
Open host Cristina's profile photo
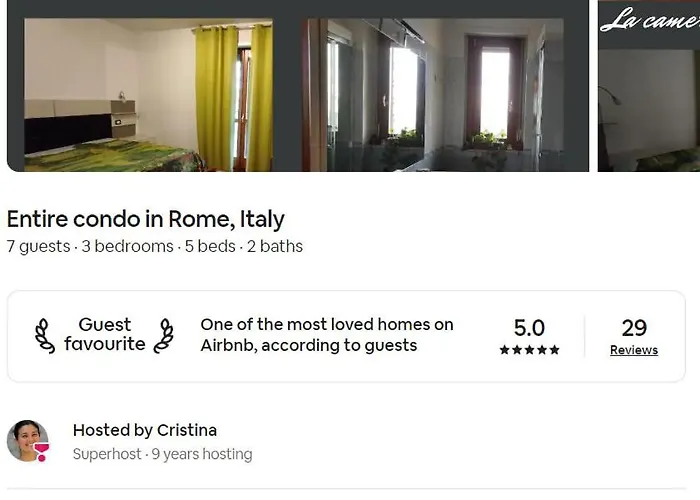[x=26, y=440]
